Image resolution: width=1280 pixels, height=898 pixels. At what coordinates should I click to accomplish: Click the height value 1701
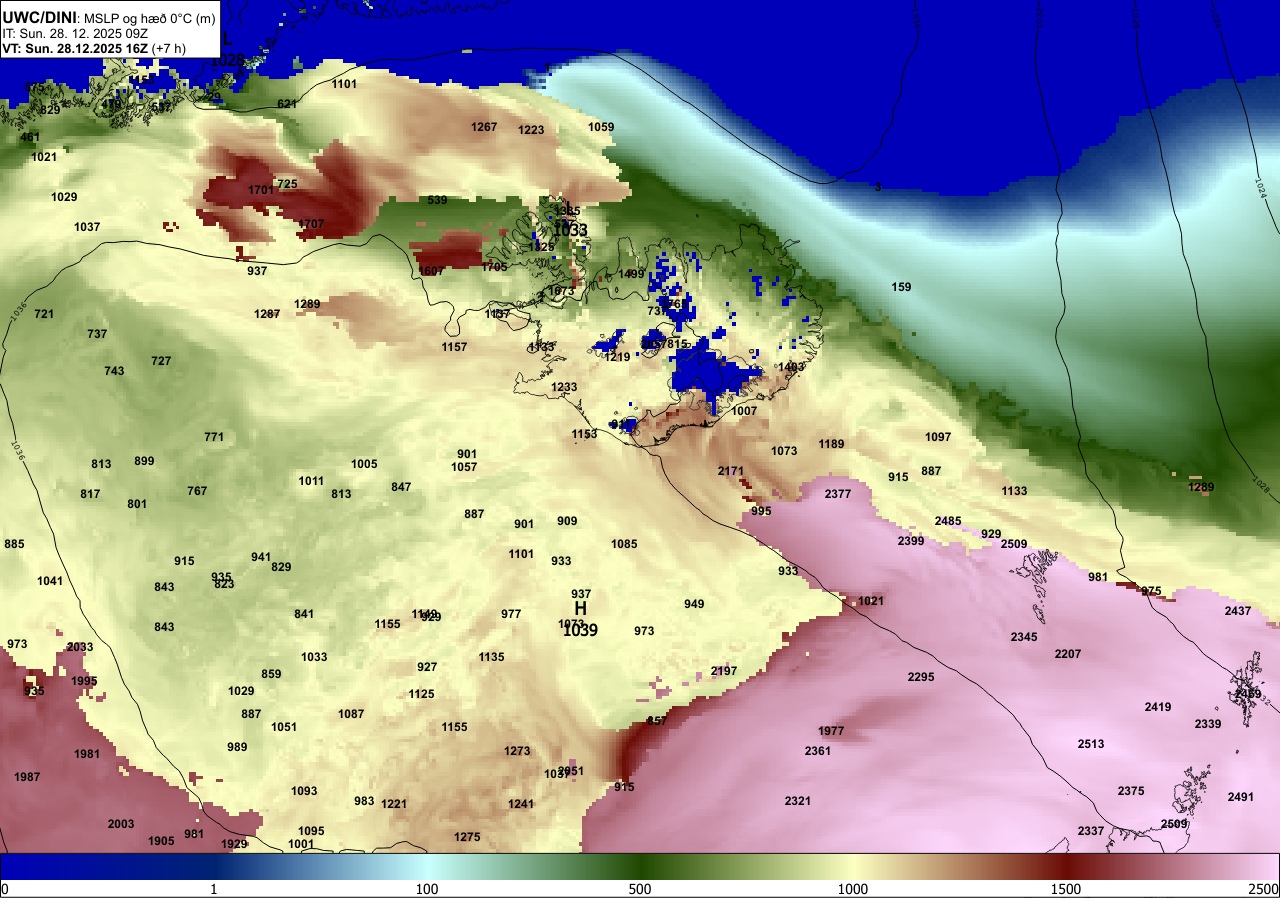(261, 190)
